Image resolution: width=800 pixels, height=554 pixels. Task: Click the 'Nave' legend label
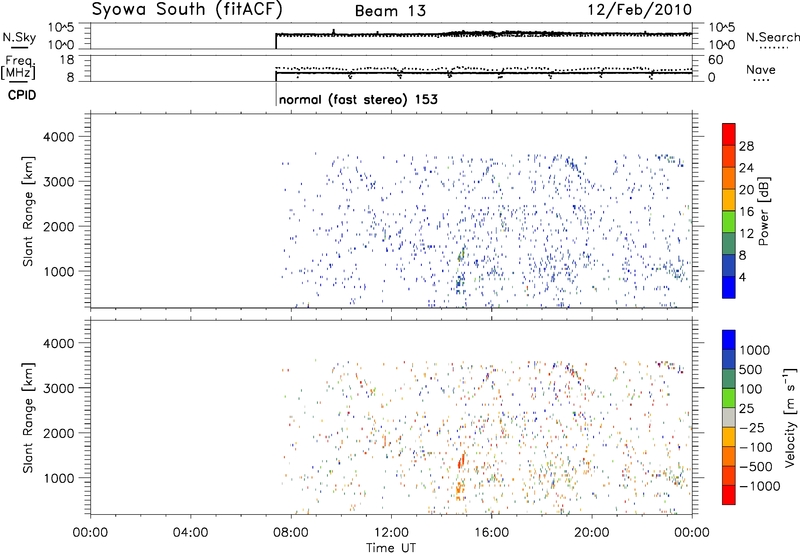tap(761, 69)
